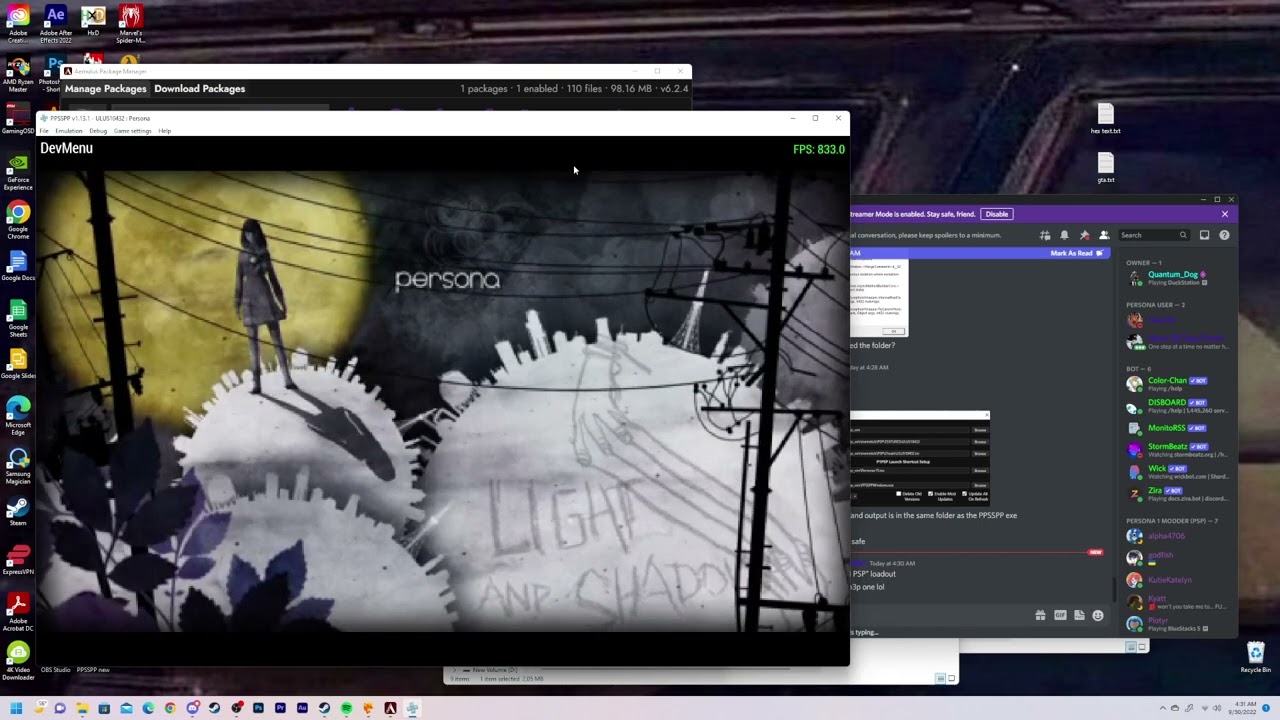Open Adobe After Effects 2022 desktop shortcut
The width and height of the screenshot is (1280, 720).
click(55, 24)
